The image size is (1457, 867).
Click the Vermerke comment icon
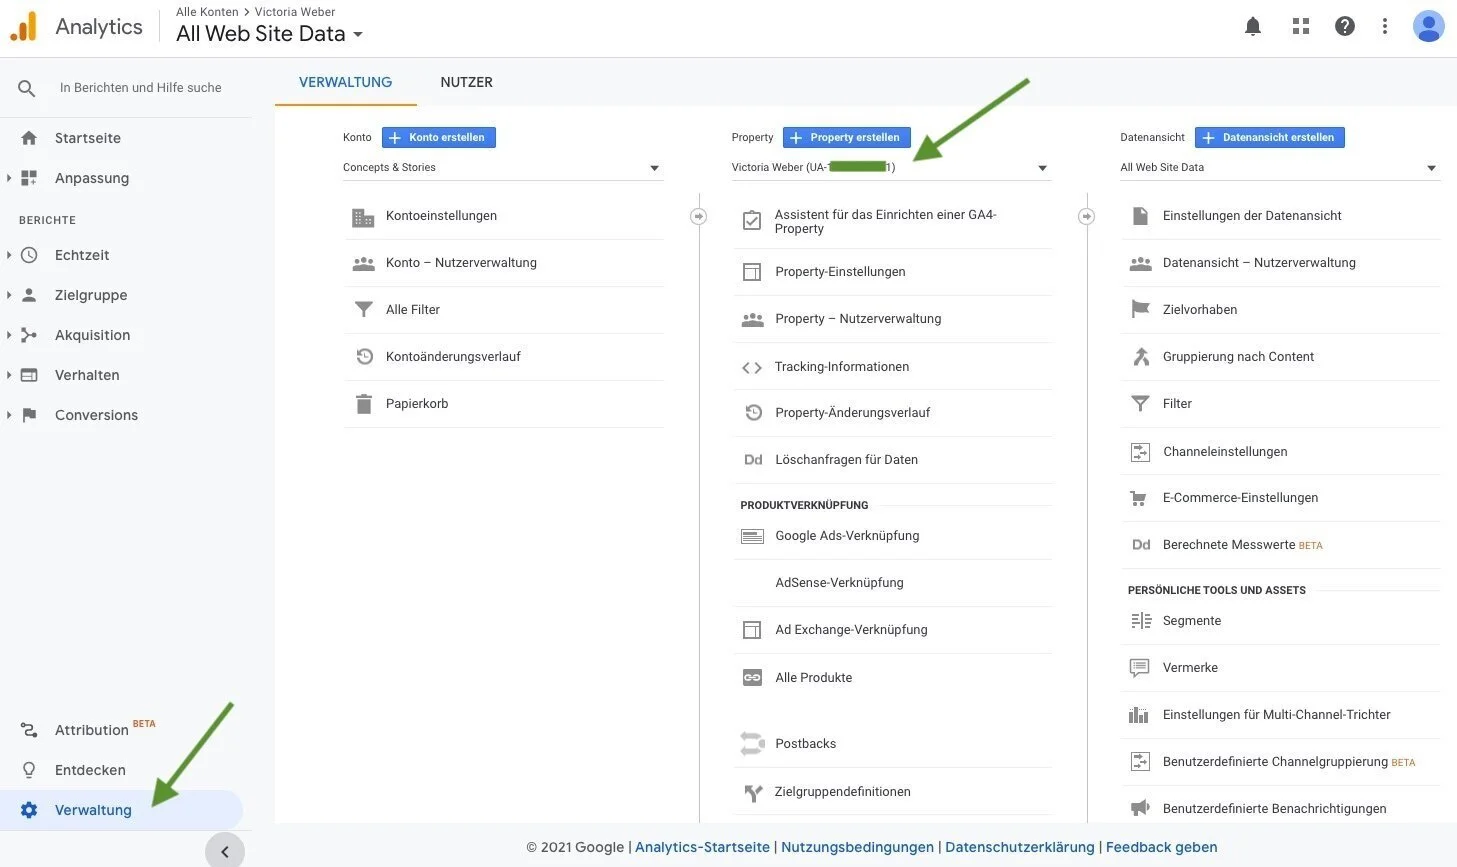(x=1139, y=668)
